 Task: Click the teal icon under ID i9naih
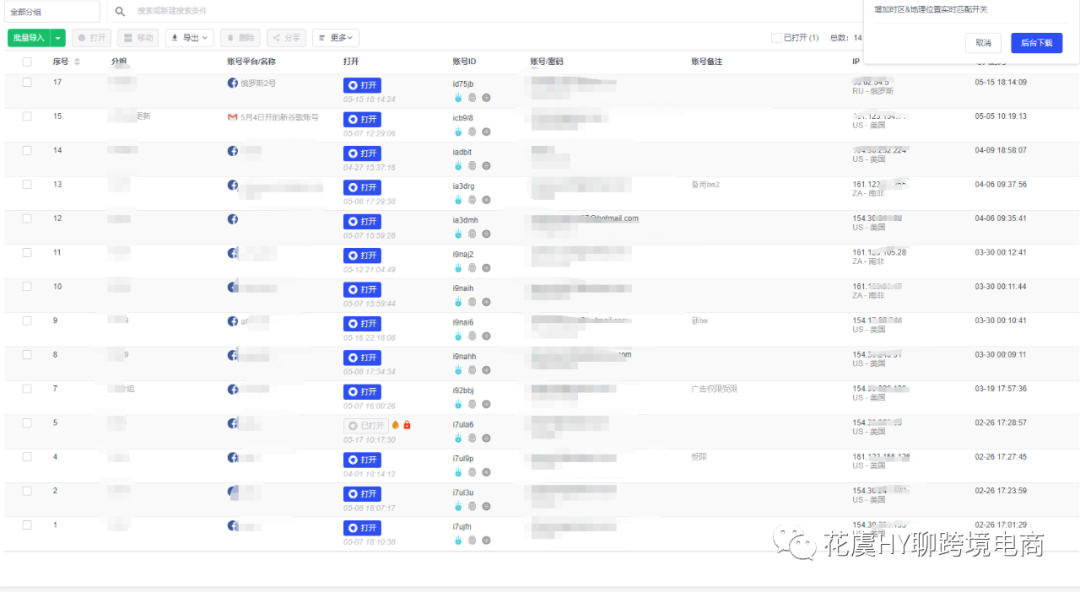pyautogui.click(x=458, y=302)
